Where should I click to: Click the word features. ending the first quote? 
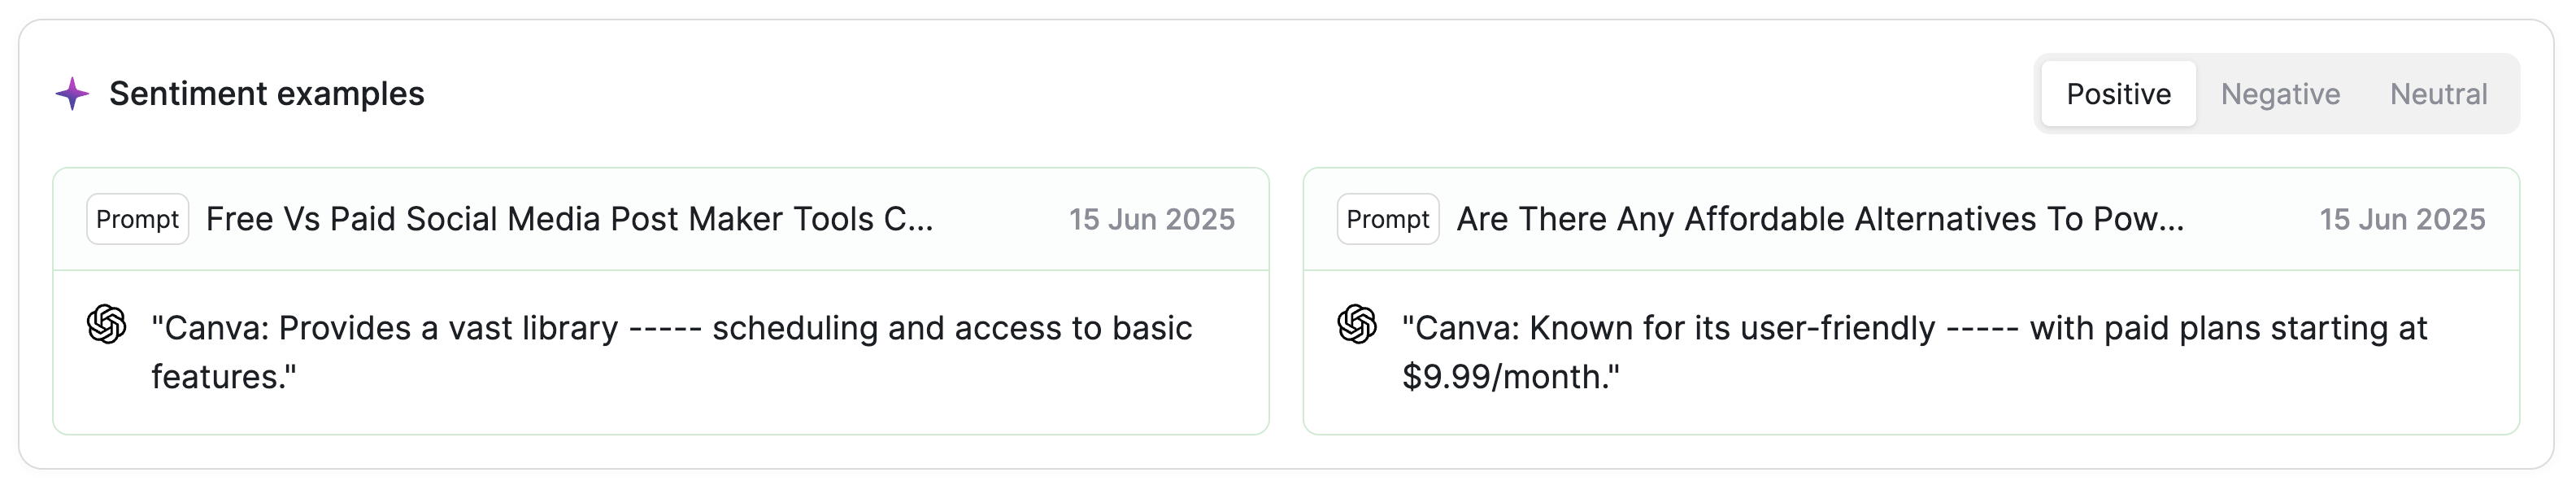(x=224, y=377)
